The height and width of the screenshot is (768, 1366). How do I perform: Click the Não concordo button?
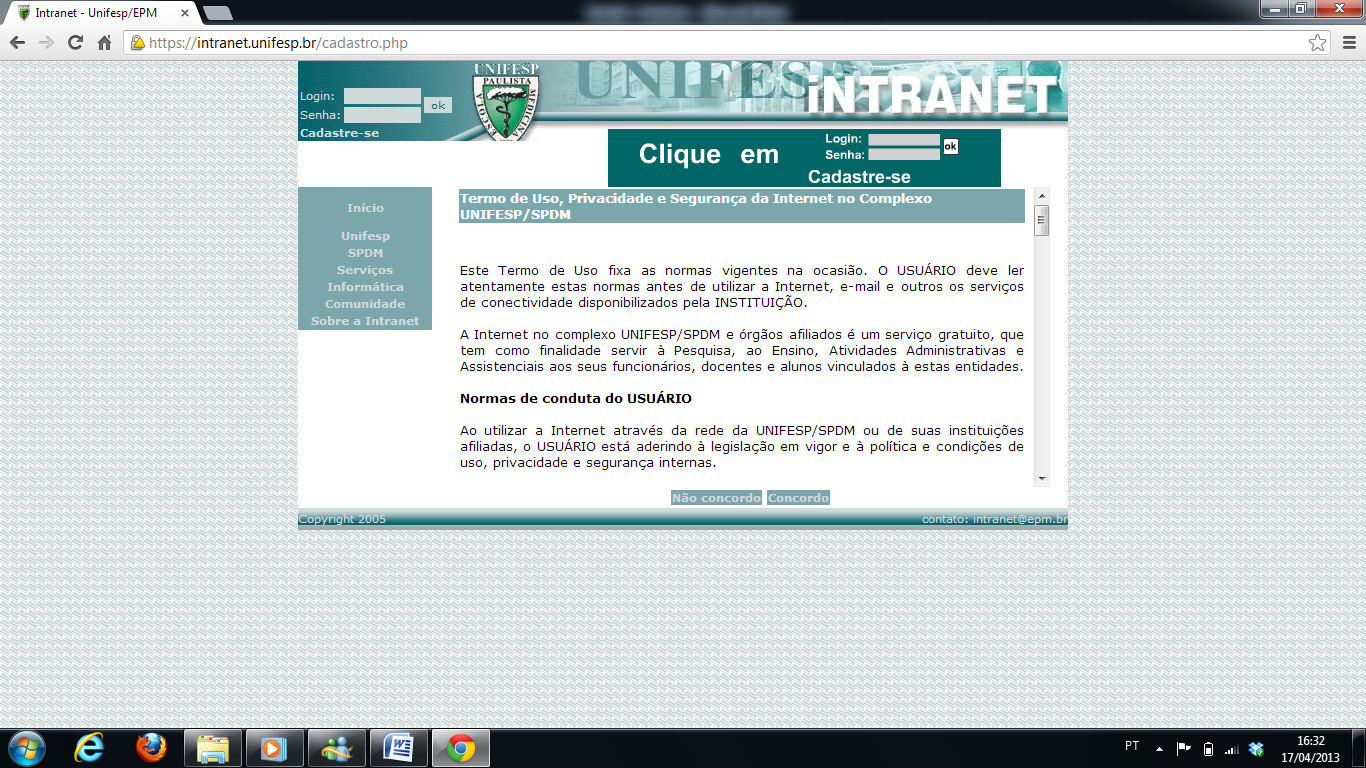click(x=716, y=498)
